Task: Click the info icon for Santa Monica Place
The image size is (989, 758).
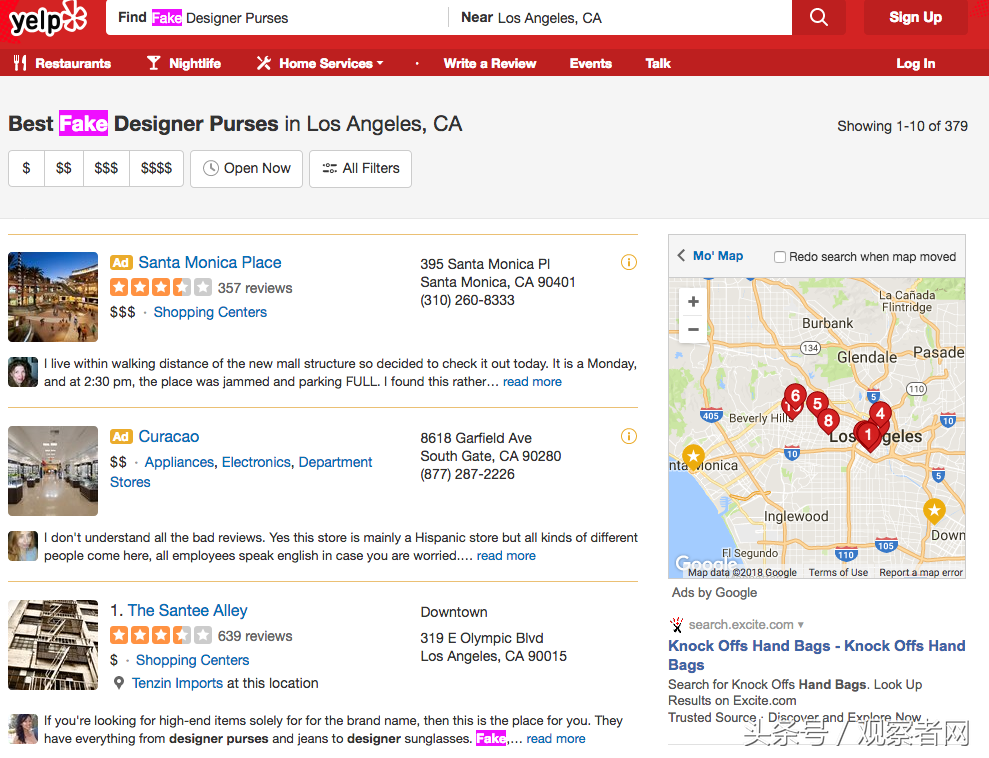Action: coord(629,262)
